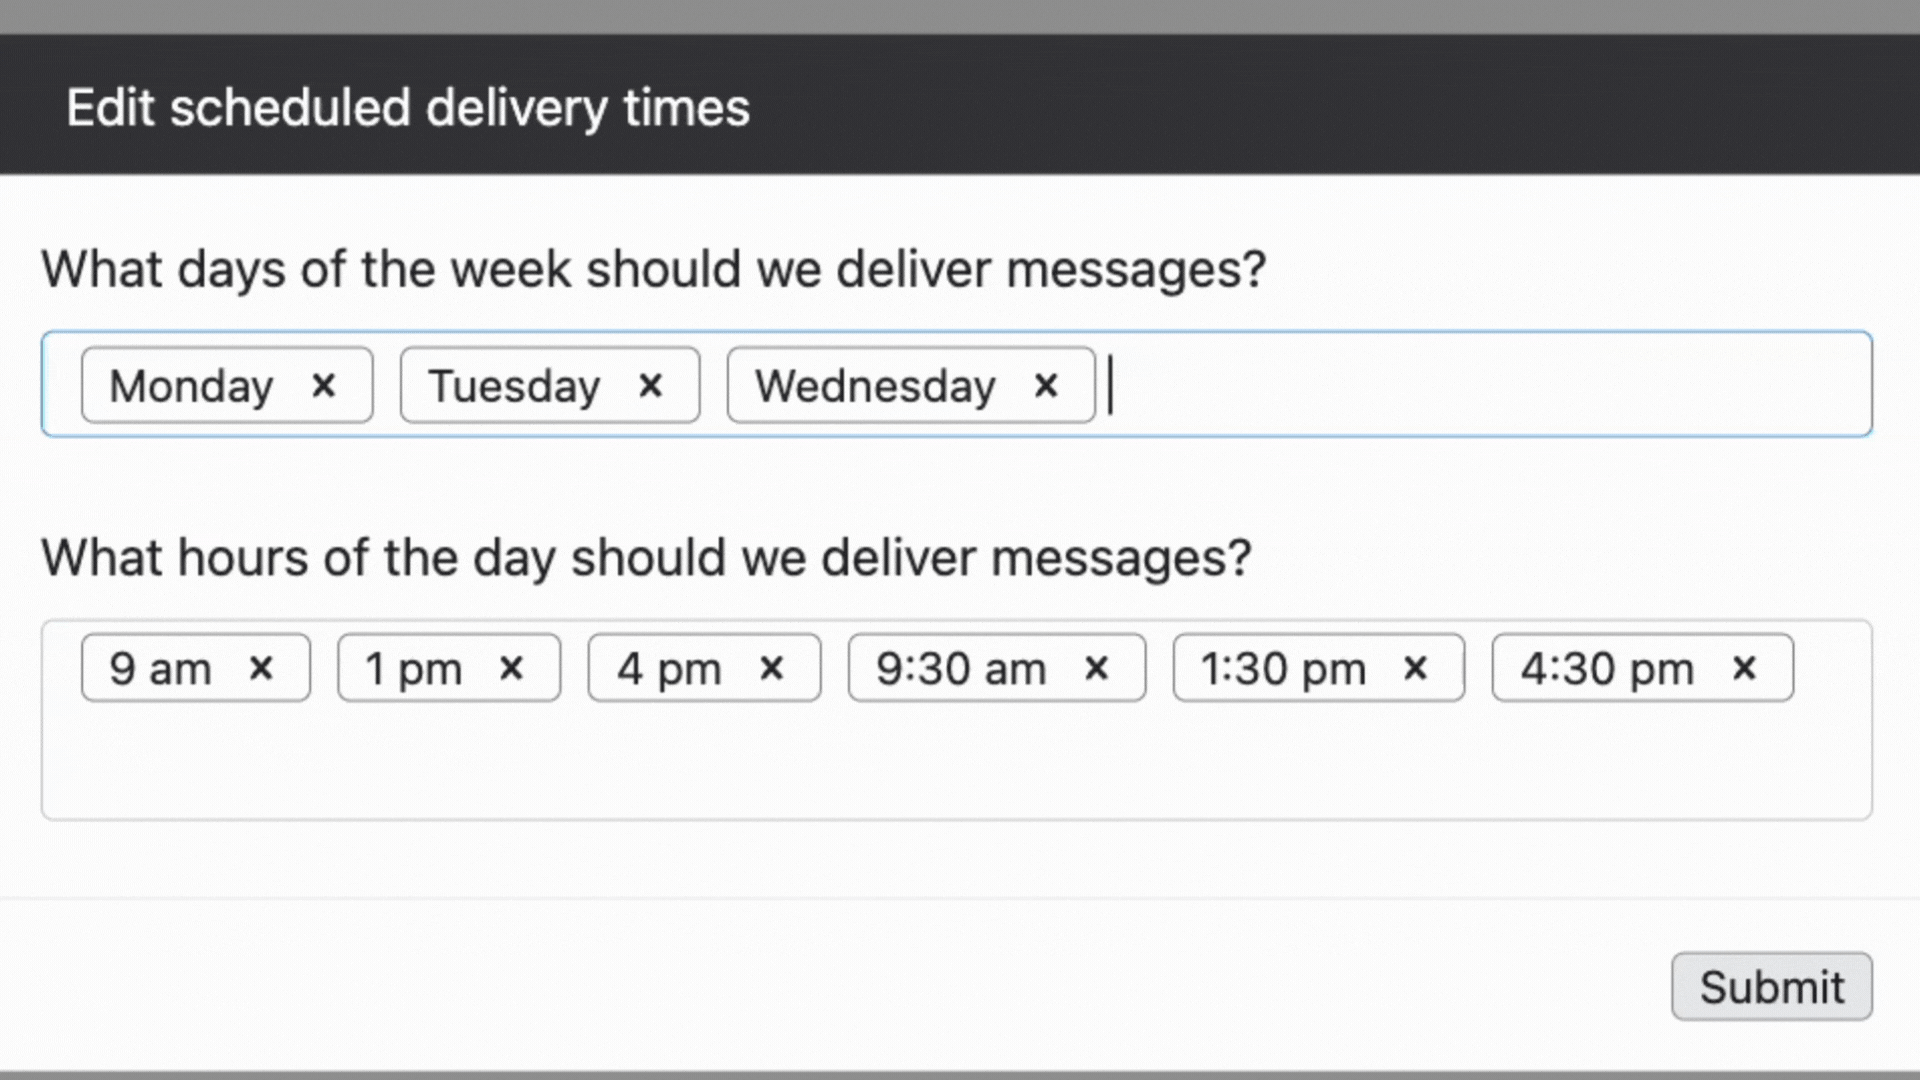Delete the 1 pm time chip
The image size is (1920, 1080).
(x=511, y=668)
